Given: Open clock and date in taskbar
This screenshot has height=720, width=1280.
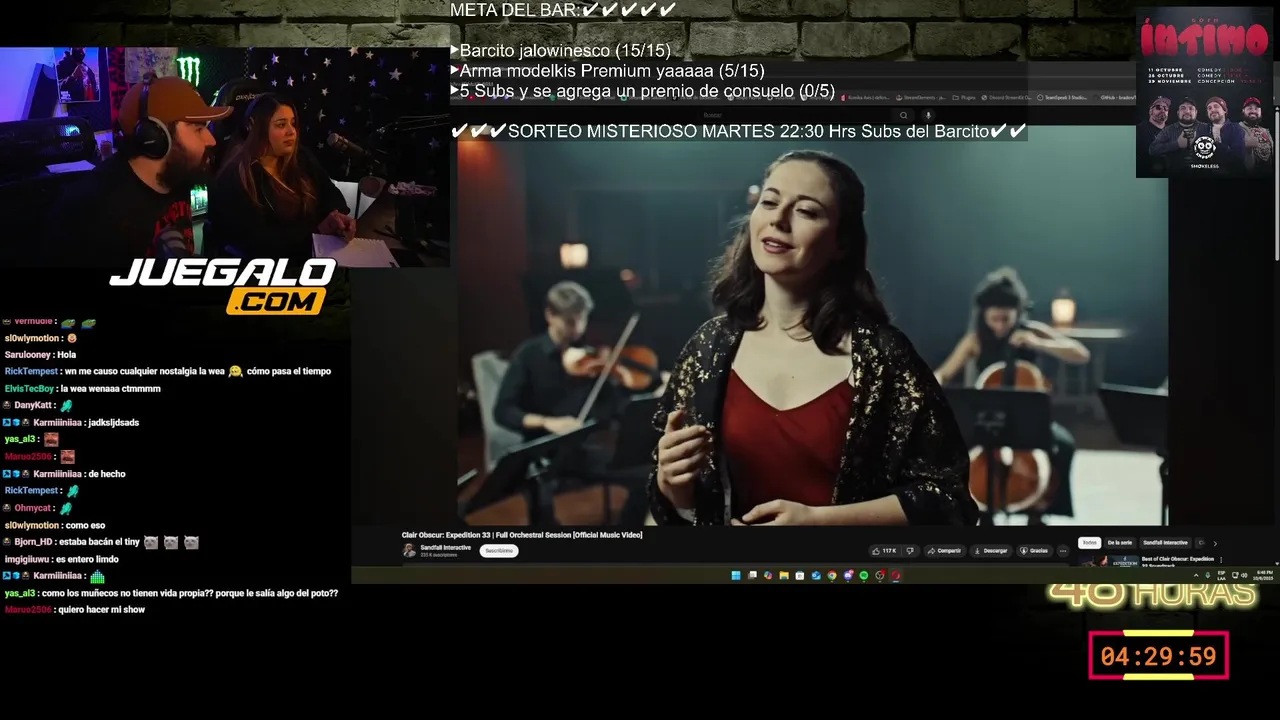Looking at the screenshot, I should click(x=1264, y=575).
